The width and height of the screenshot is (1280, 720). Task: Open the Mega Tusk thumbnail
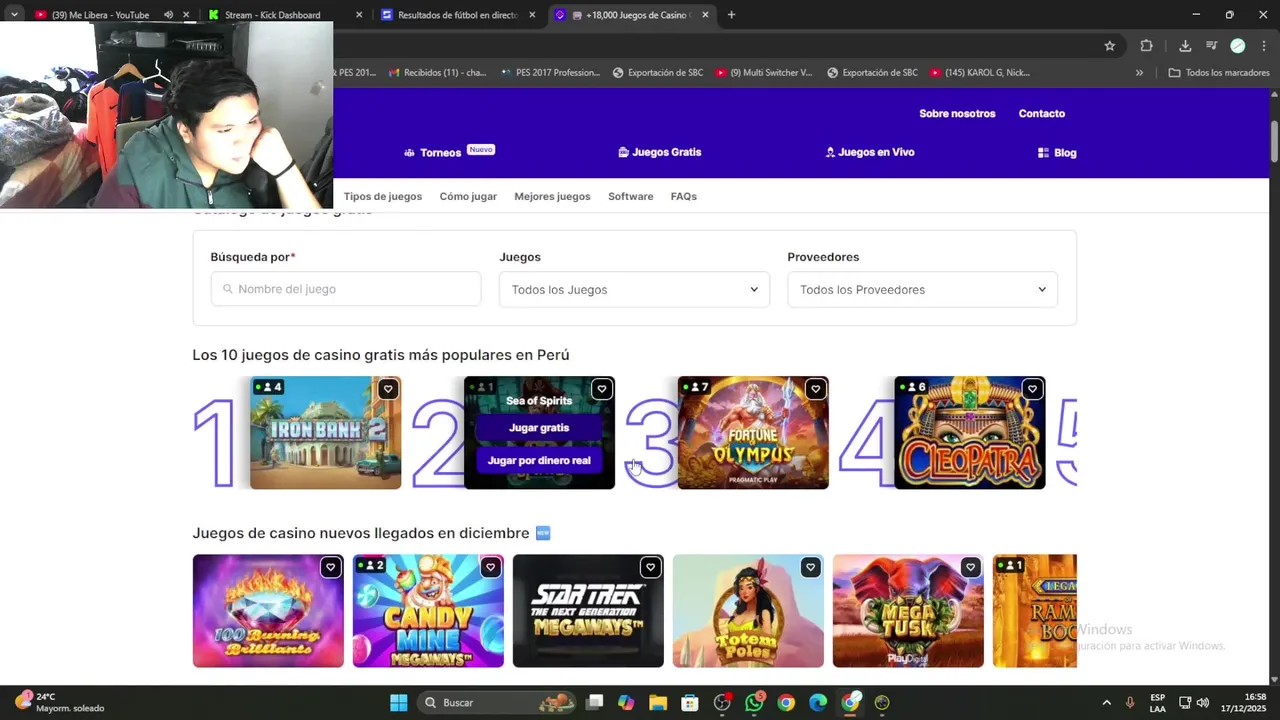[908, 611]
